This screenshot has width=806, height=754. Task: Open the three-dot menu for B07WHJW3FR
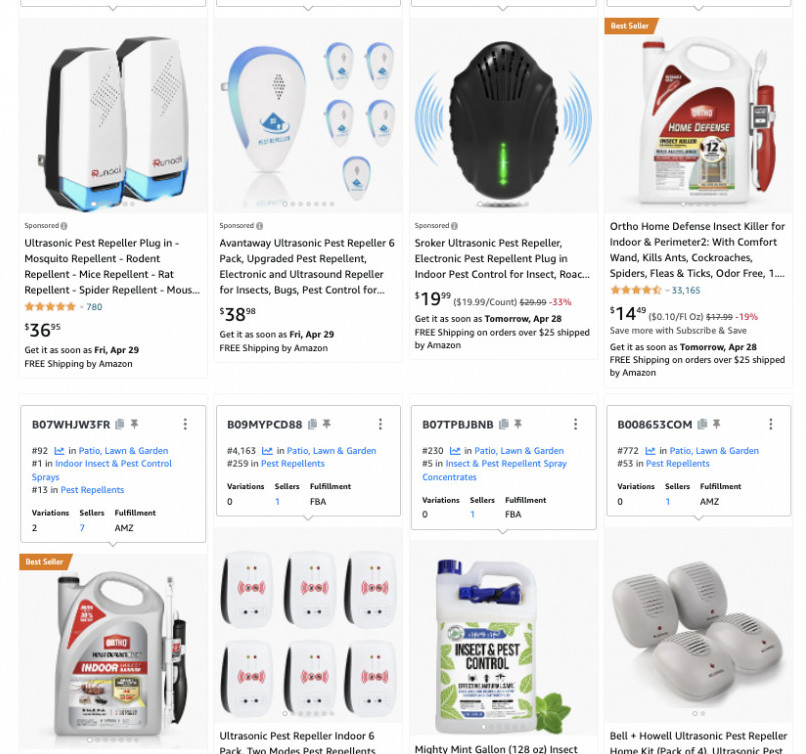click(x=185, y=424)
